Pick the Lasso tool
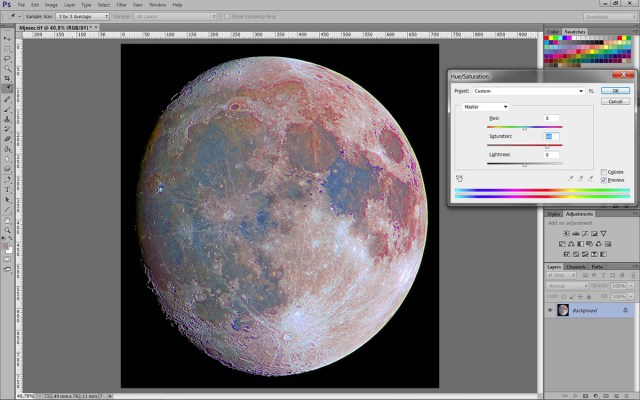This screenshot has width=640, height=400. (x=7, y=59)
